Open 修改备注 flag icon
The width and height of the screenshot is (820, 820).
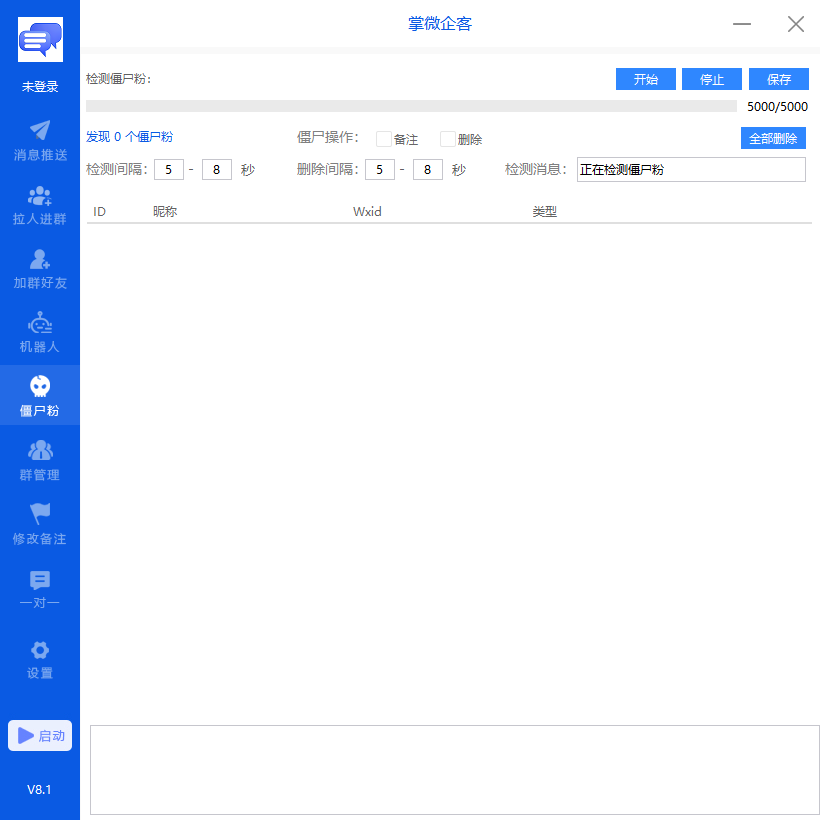40,514
